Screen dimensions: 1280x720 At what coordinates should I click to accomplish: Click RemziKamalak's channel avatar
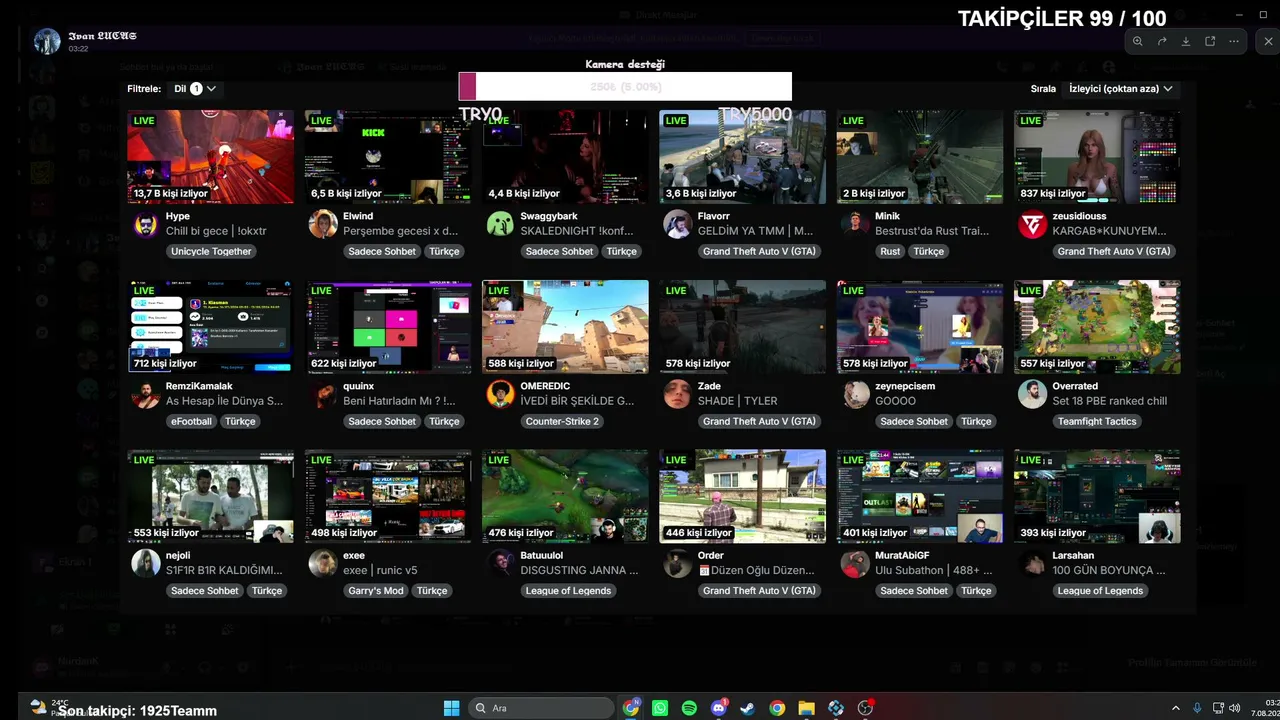pyautogui.click(x=146, y=394)
